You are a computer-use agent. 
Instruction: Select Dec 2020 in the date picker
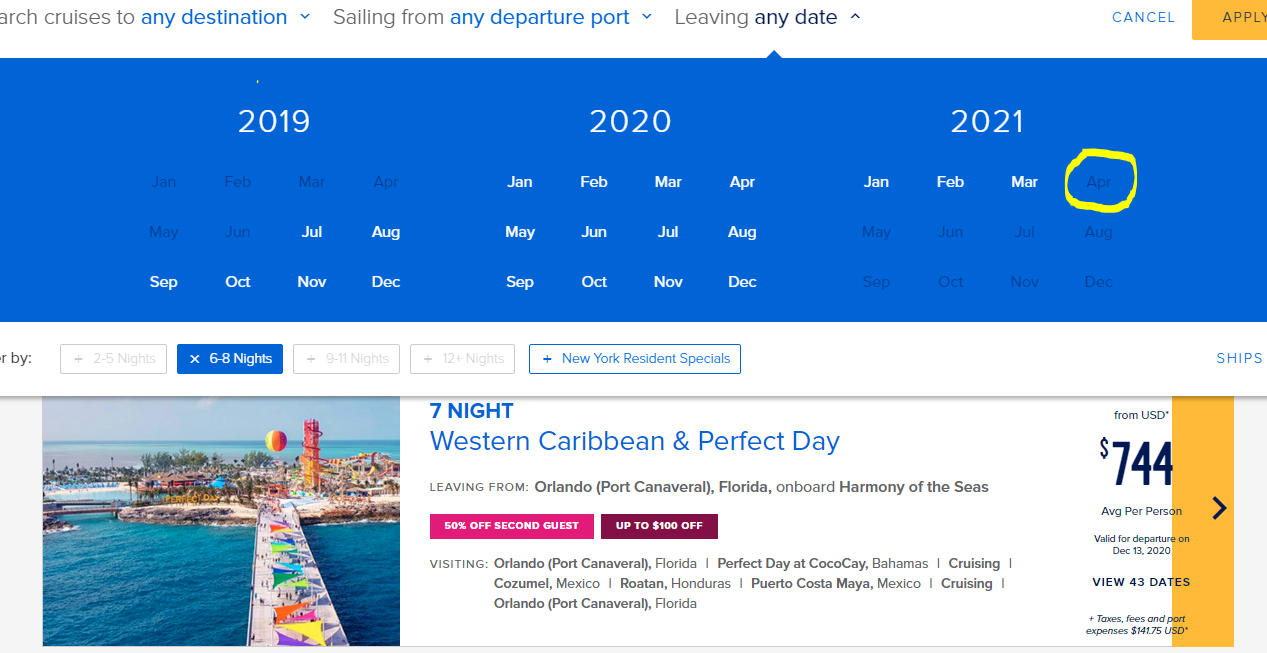742,282
